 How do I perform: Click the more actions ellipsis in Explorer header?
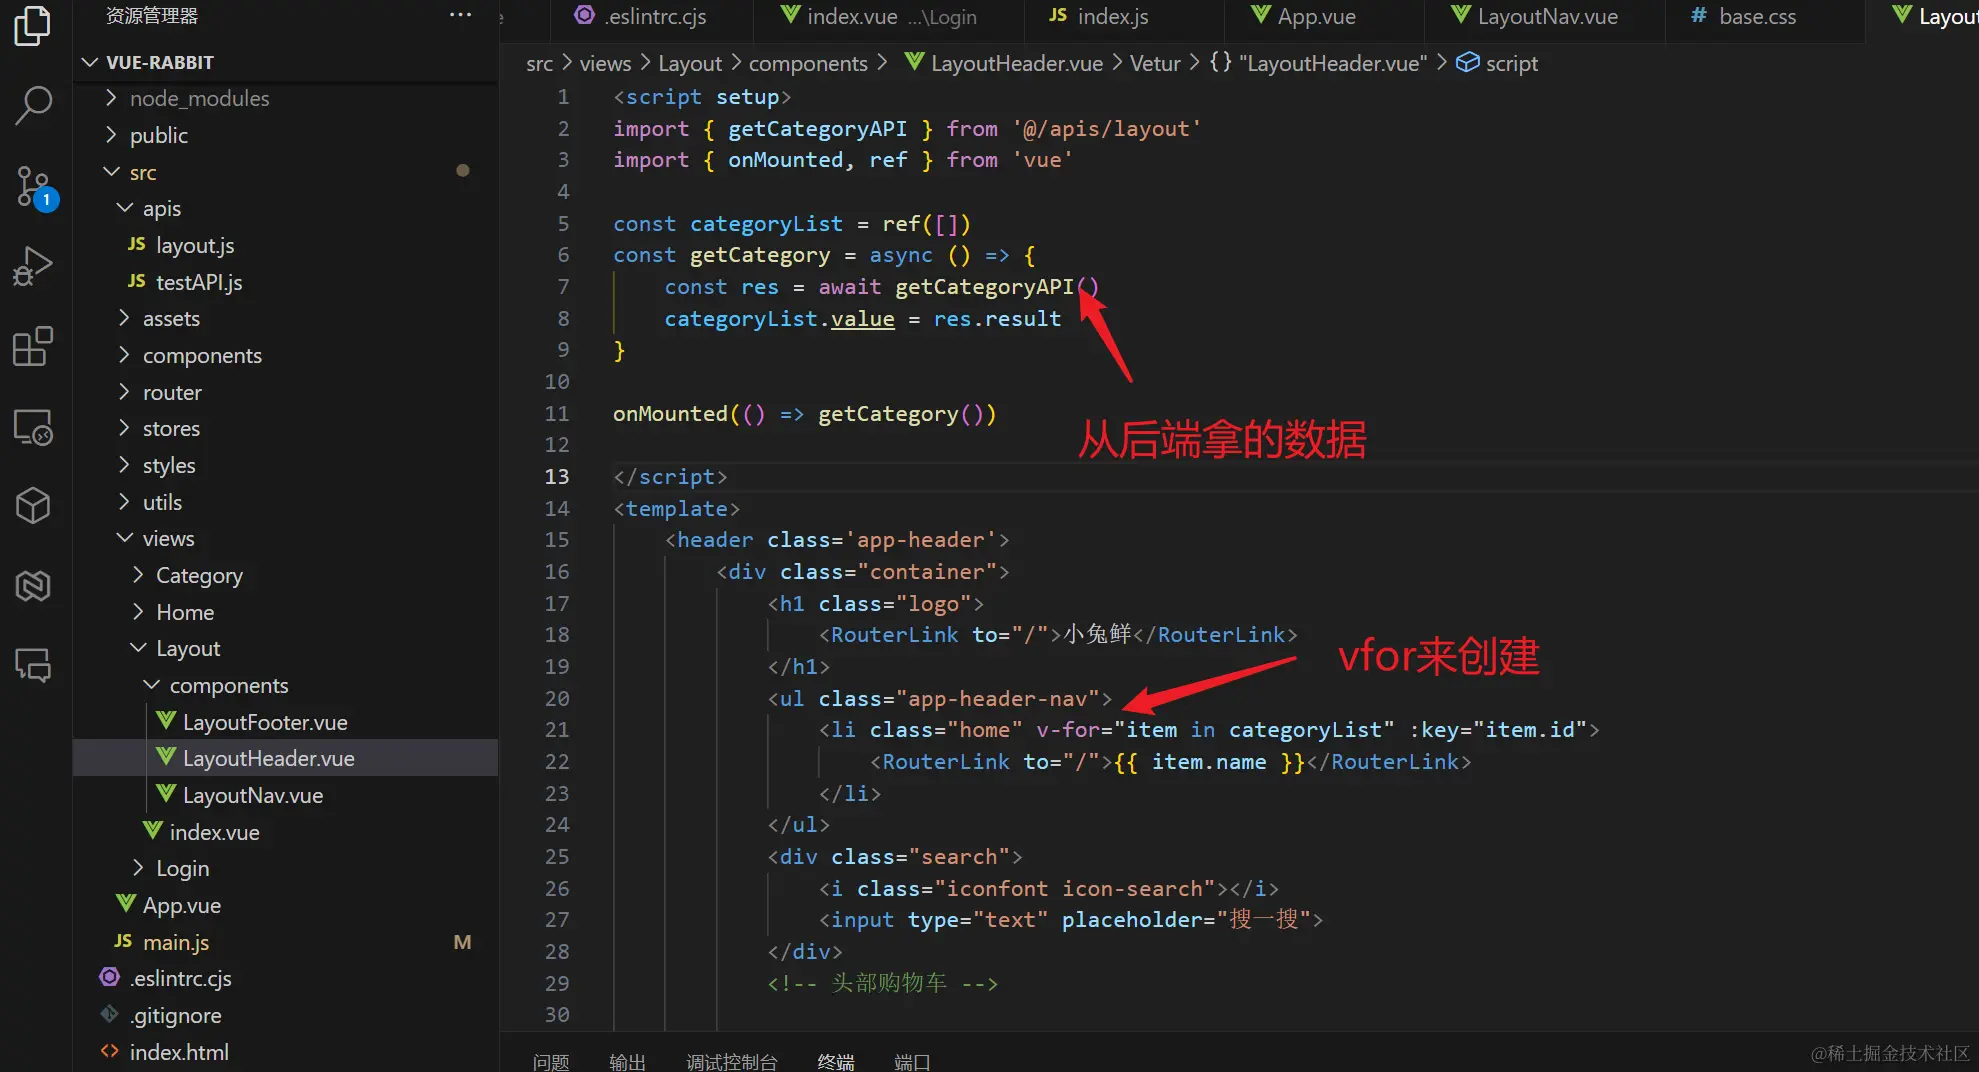coord(459,14)
